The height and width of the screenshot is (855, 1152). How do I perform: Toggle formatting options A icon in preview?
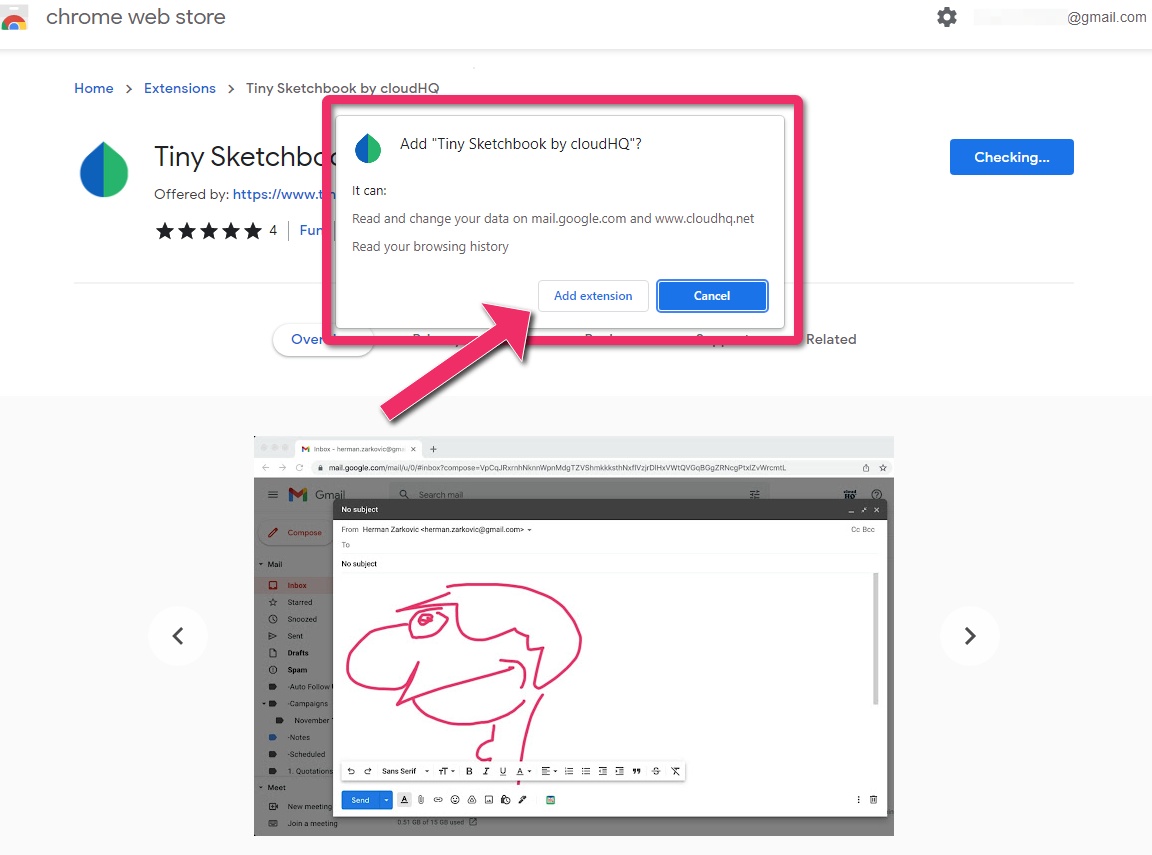tap(404, 800)
